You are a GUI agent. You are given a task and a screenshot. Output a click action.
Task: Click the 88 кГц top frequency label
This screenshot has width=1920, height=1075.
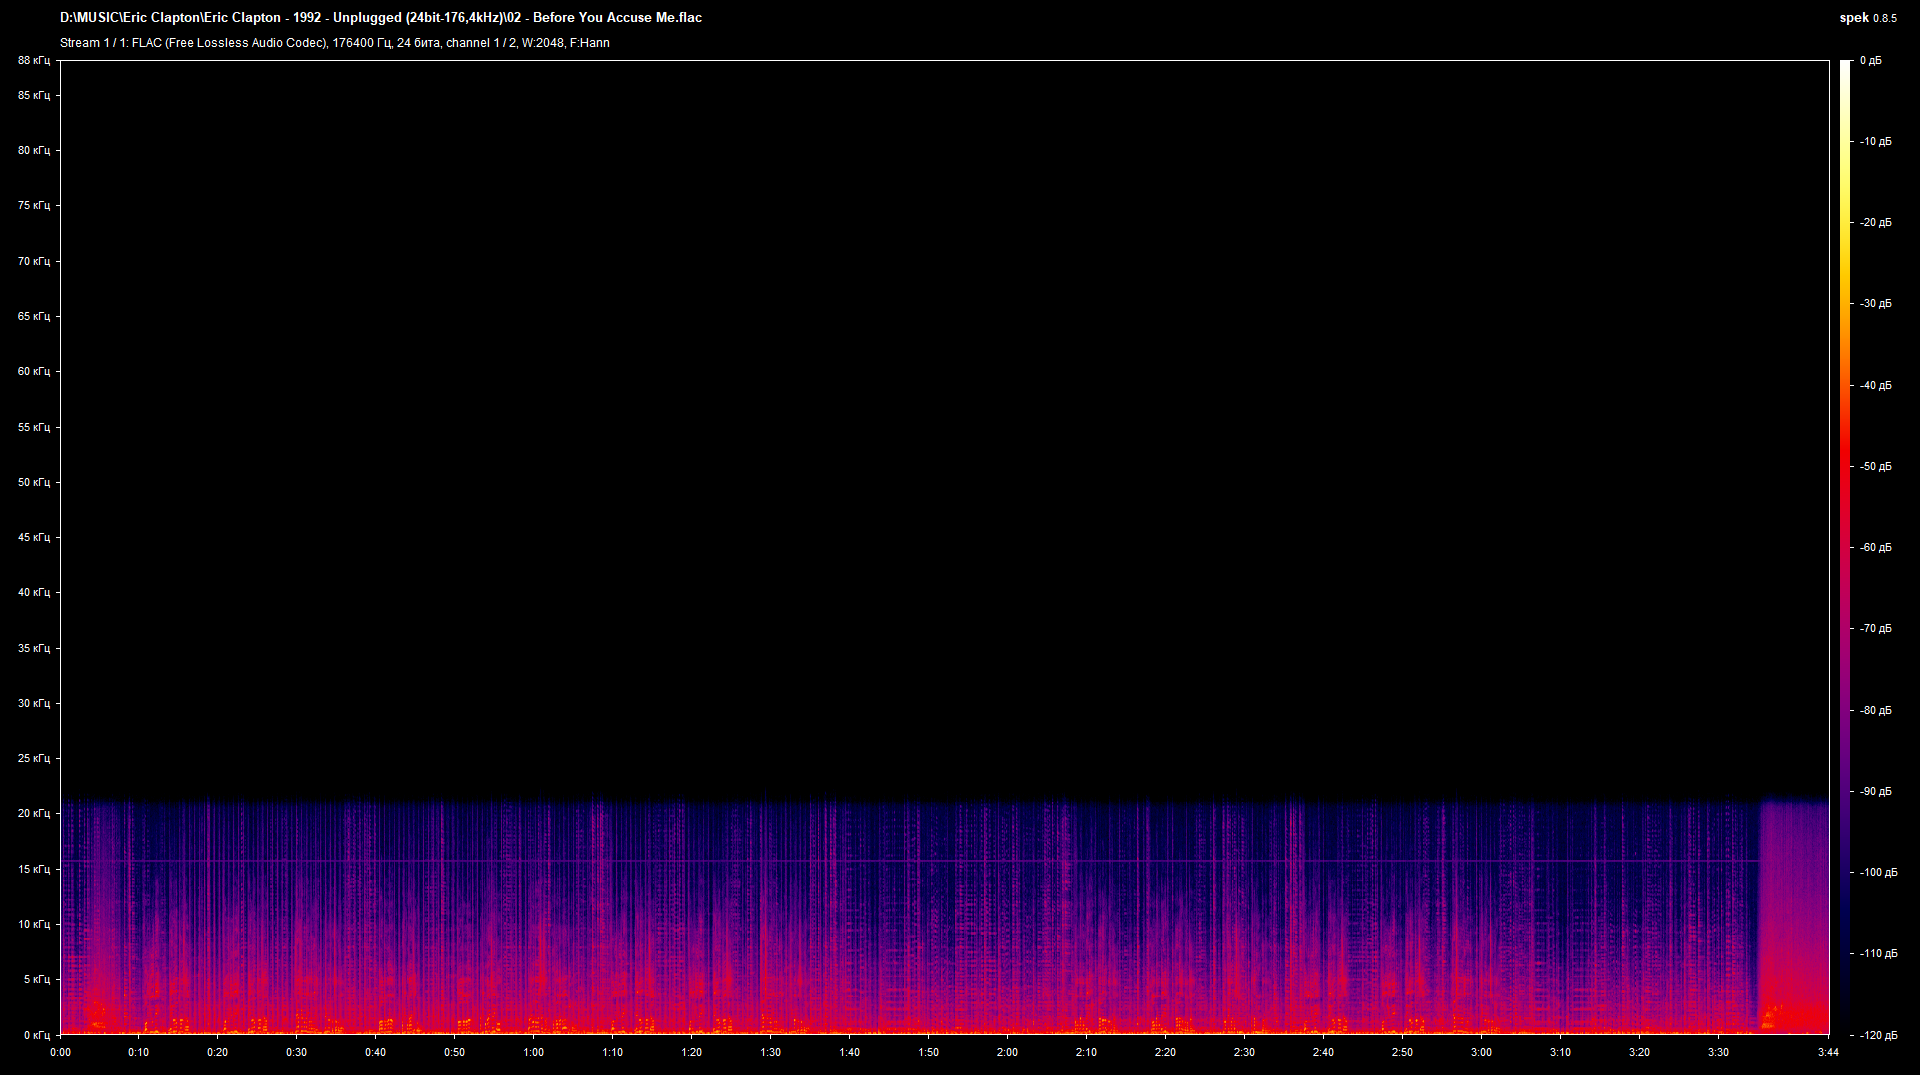33,61
